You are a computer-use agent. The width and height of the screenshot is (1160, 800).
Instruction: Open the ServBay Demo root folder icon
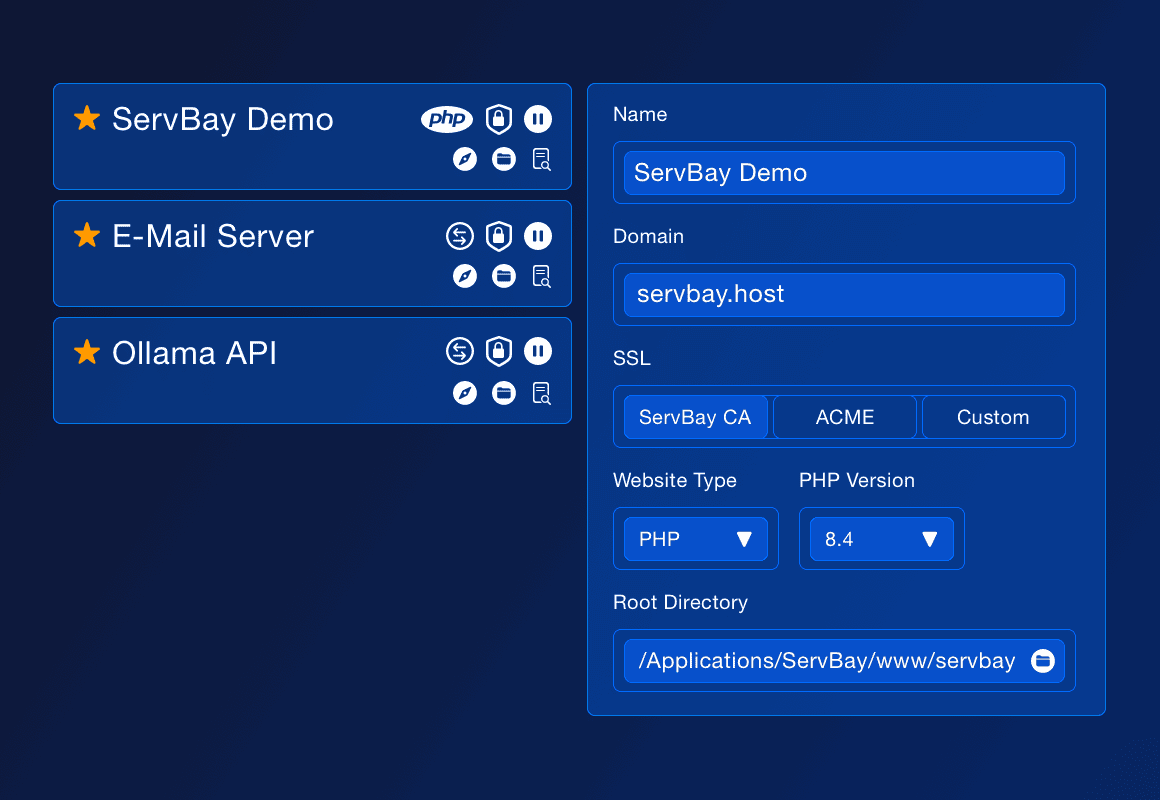click(504, 159)
